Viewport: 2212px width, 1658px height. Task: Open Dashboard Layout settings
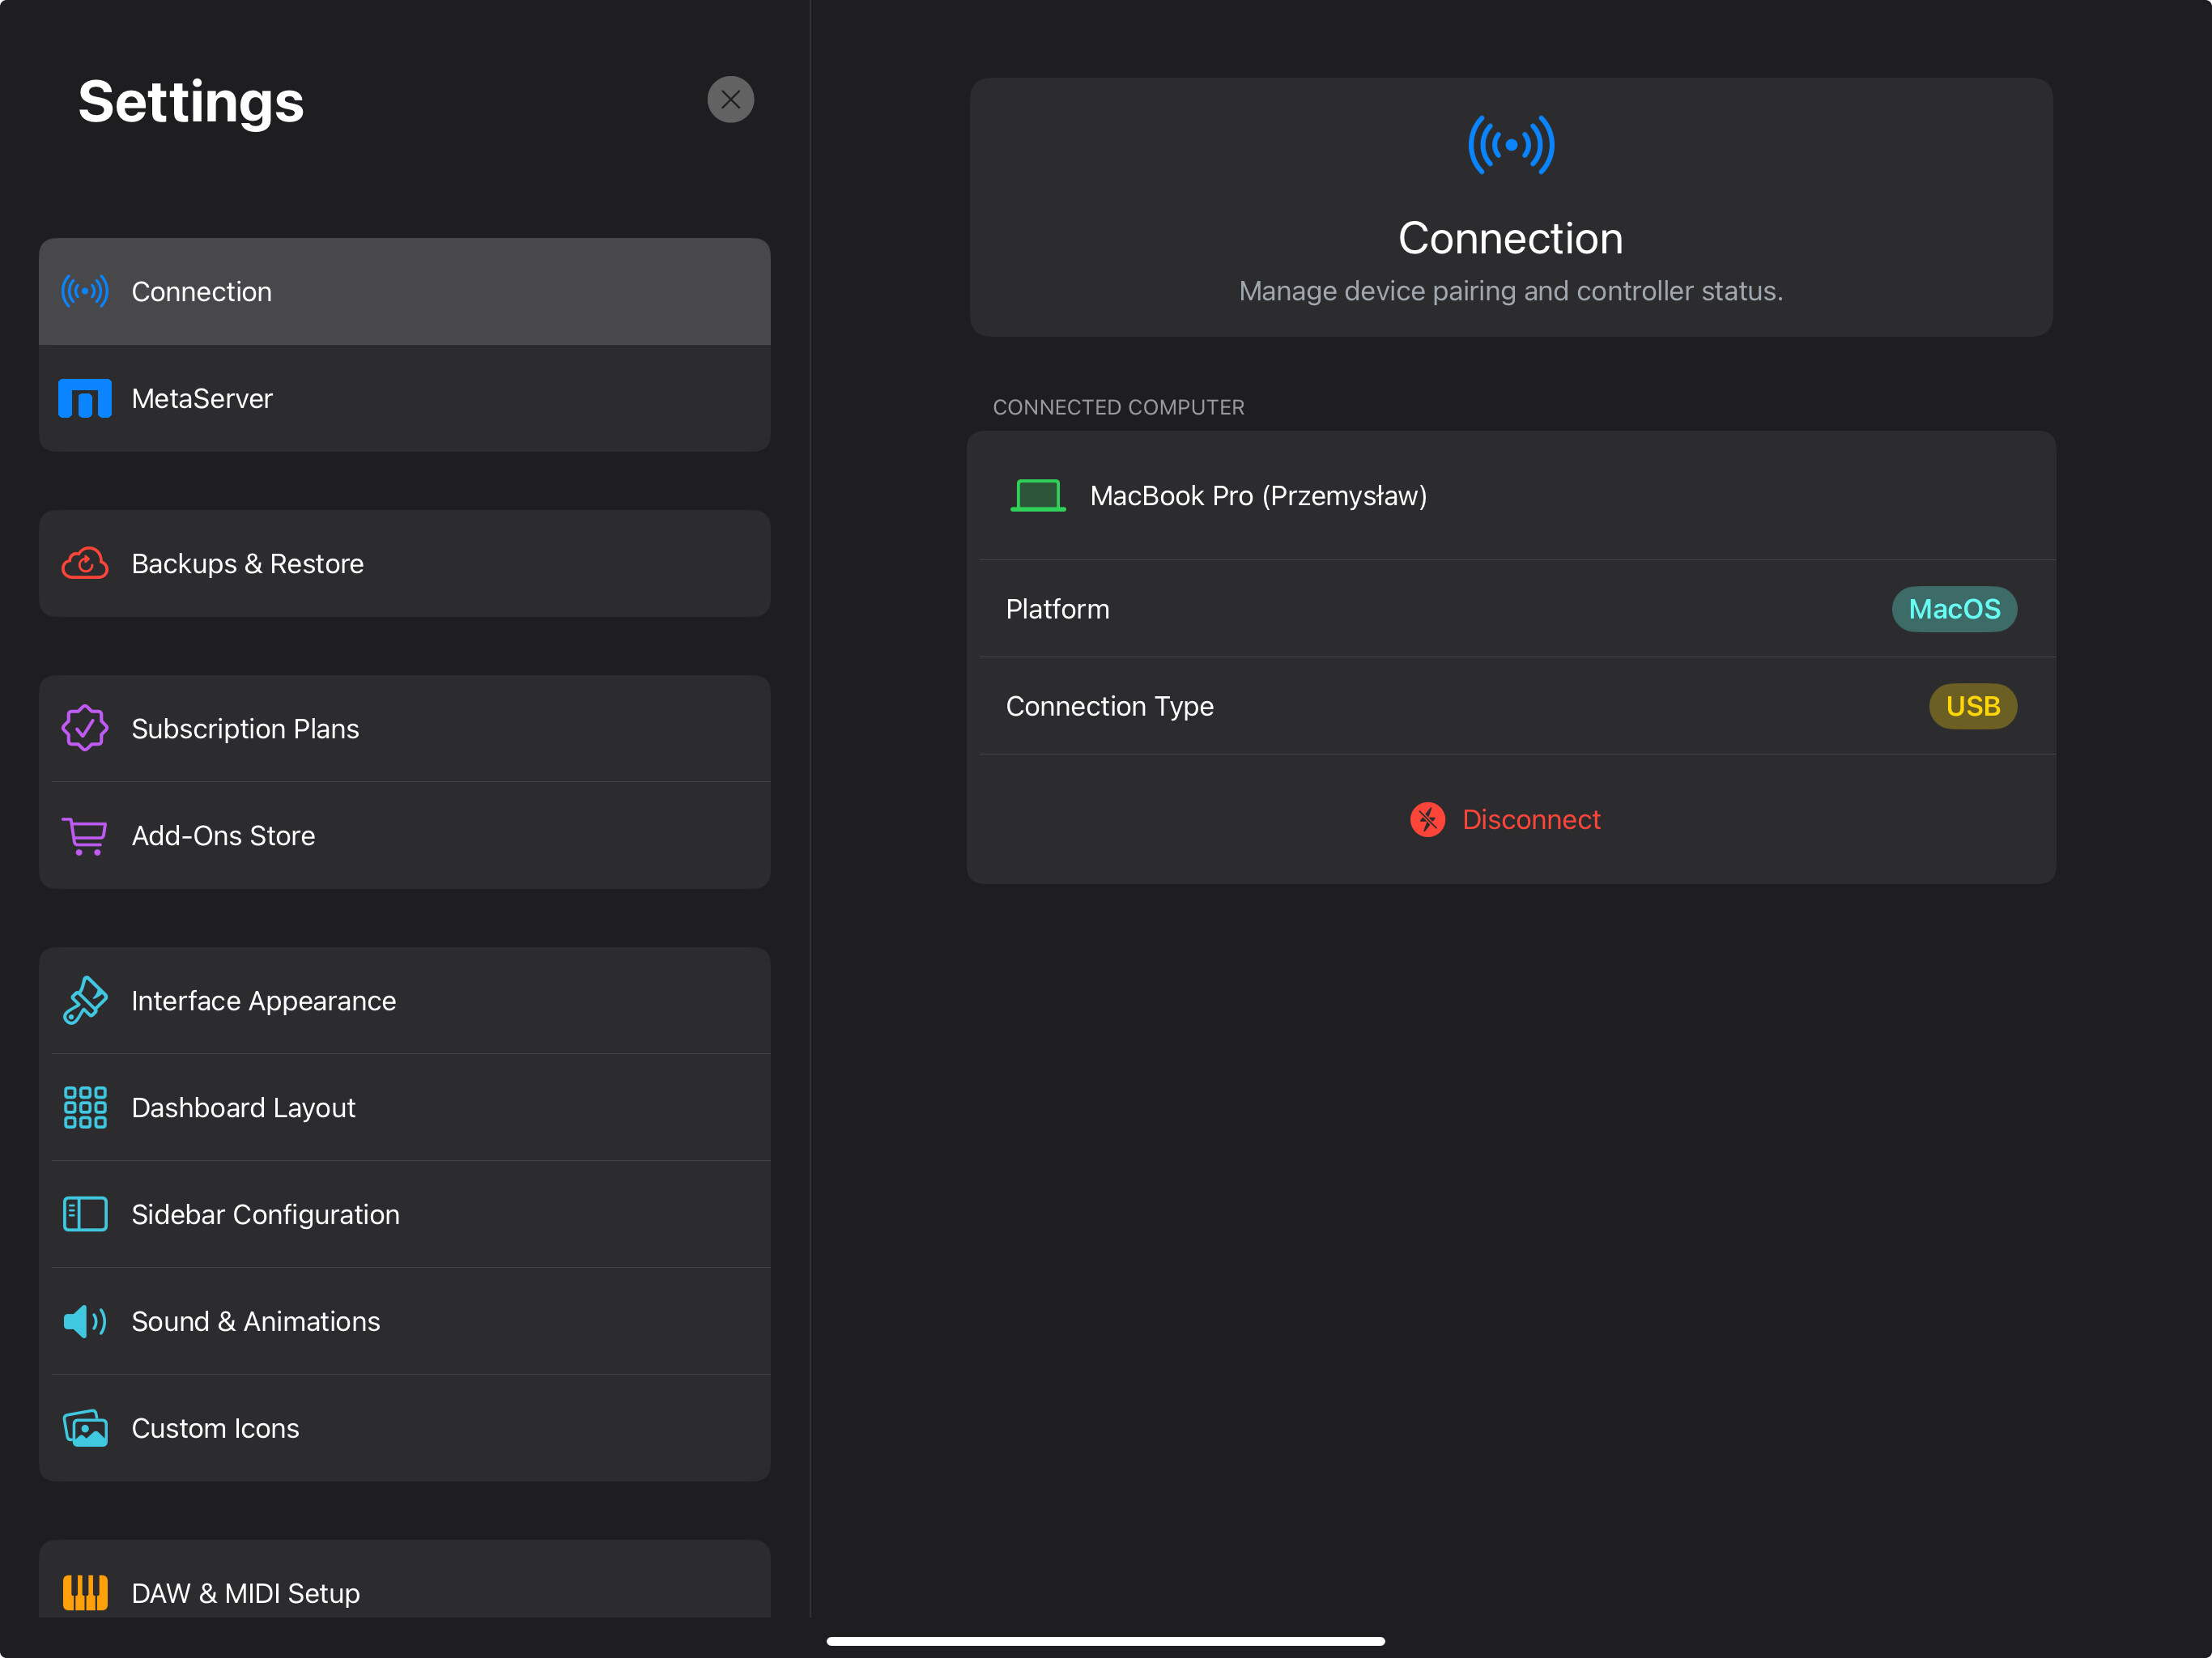click(404, 1107)
